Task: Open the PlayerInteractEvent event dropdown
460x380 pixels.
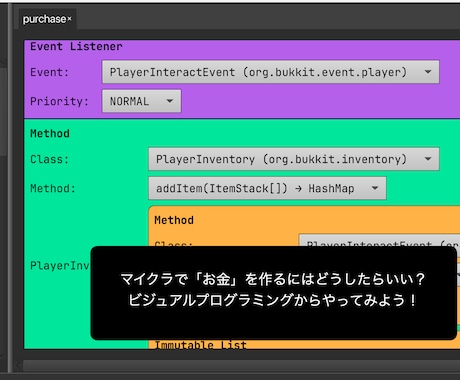Action: click(271, 72)
